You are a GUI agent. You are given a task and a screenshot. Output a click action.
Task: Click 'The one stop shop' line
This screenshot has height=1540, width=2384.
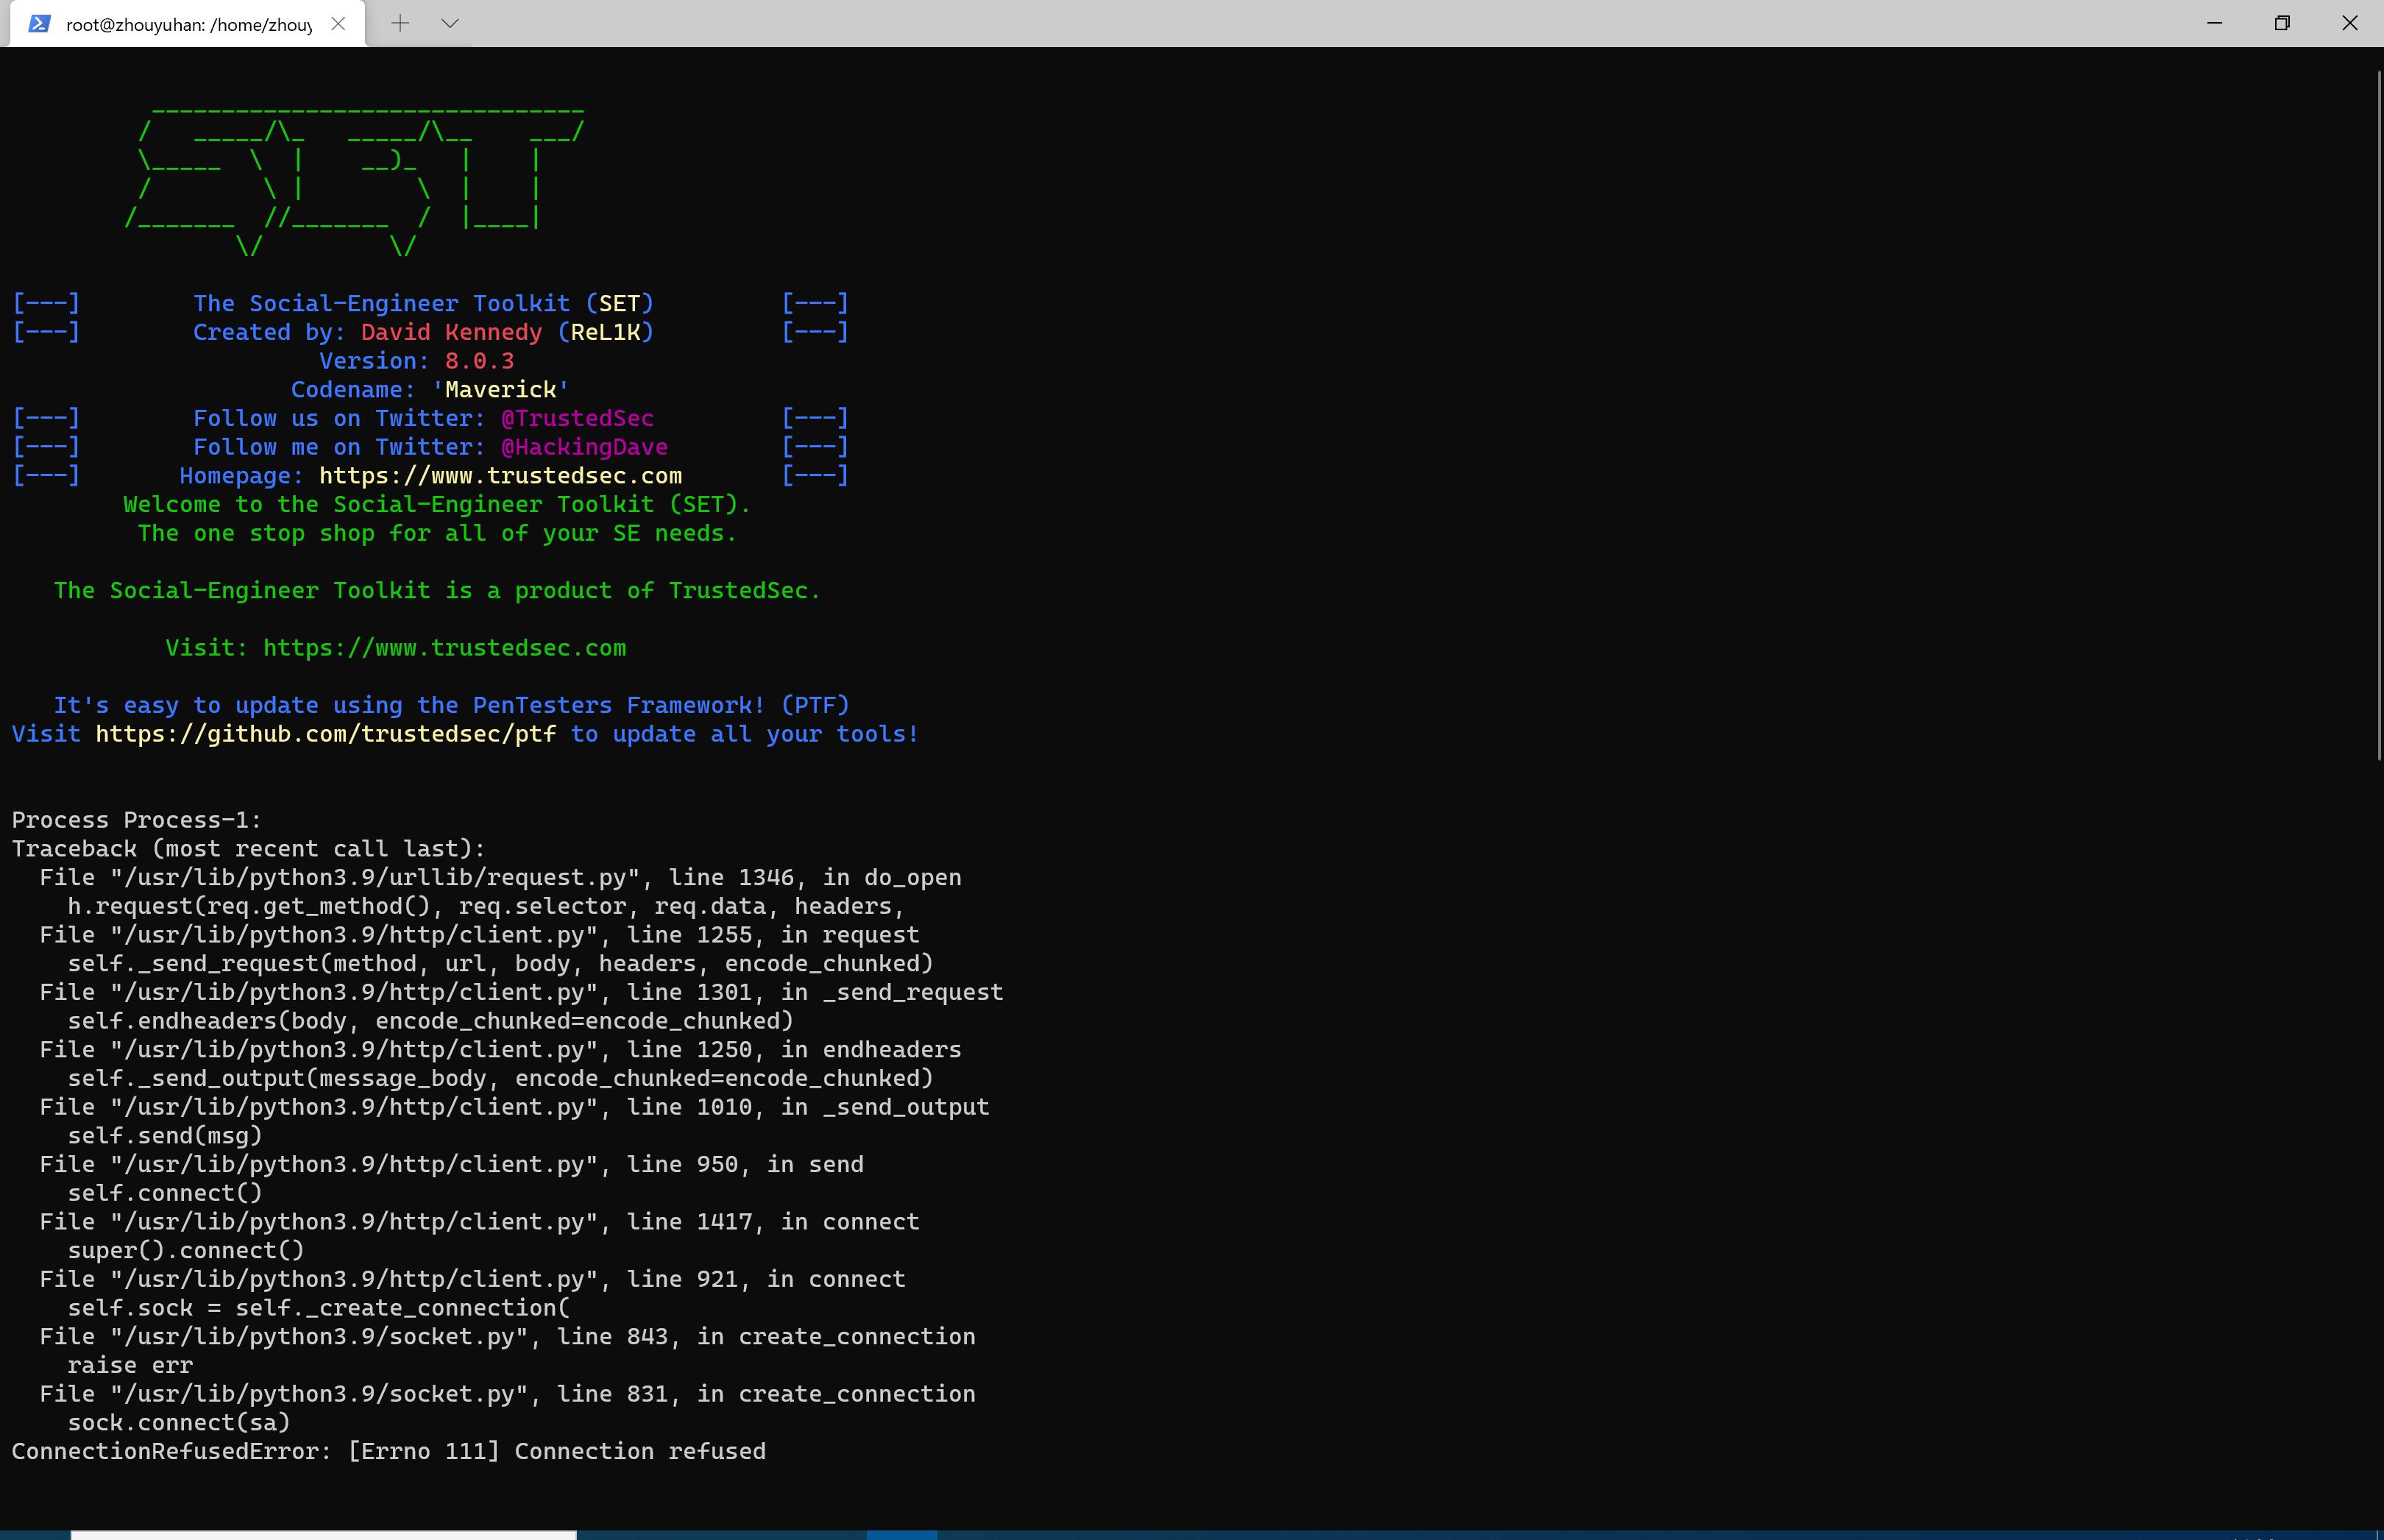pos(437,534)
